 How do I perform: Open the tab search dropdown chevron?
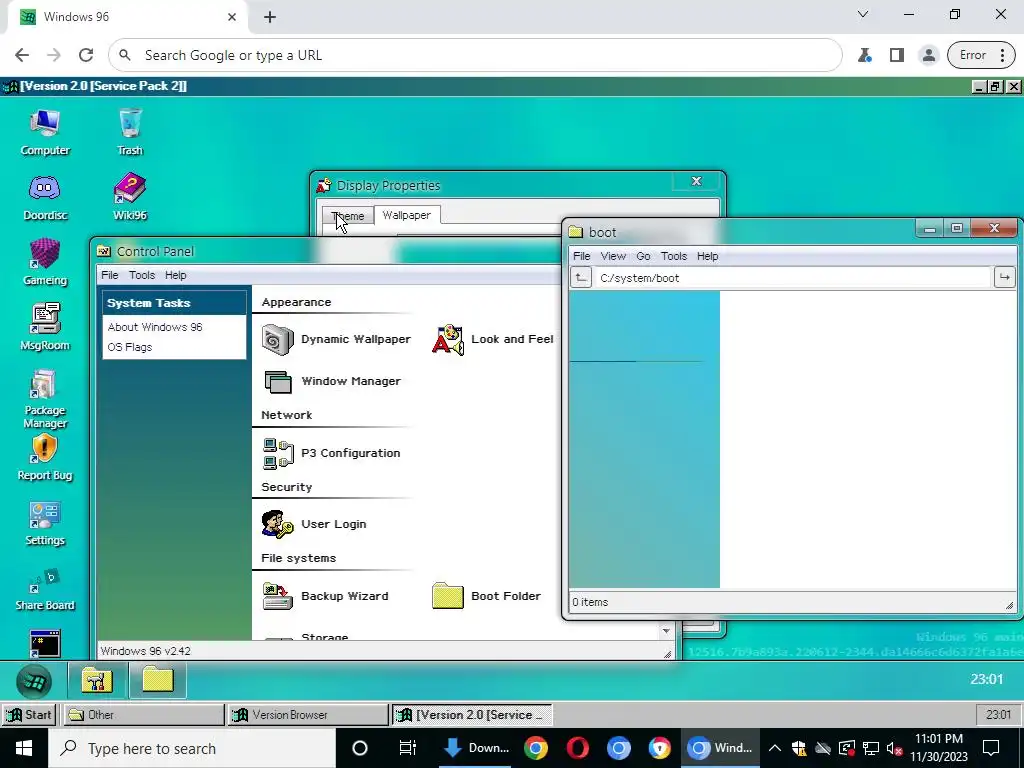[x=863, y=14]
